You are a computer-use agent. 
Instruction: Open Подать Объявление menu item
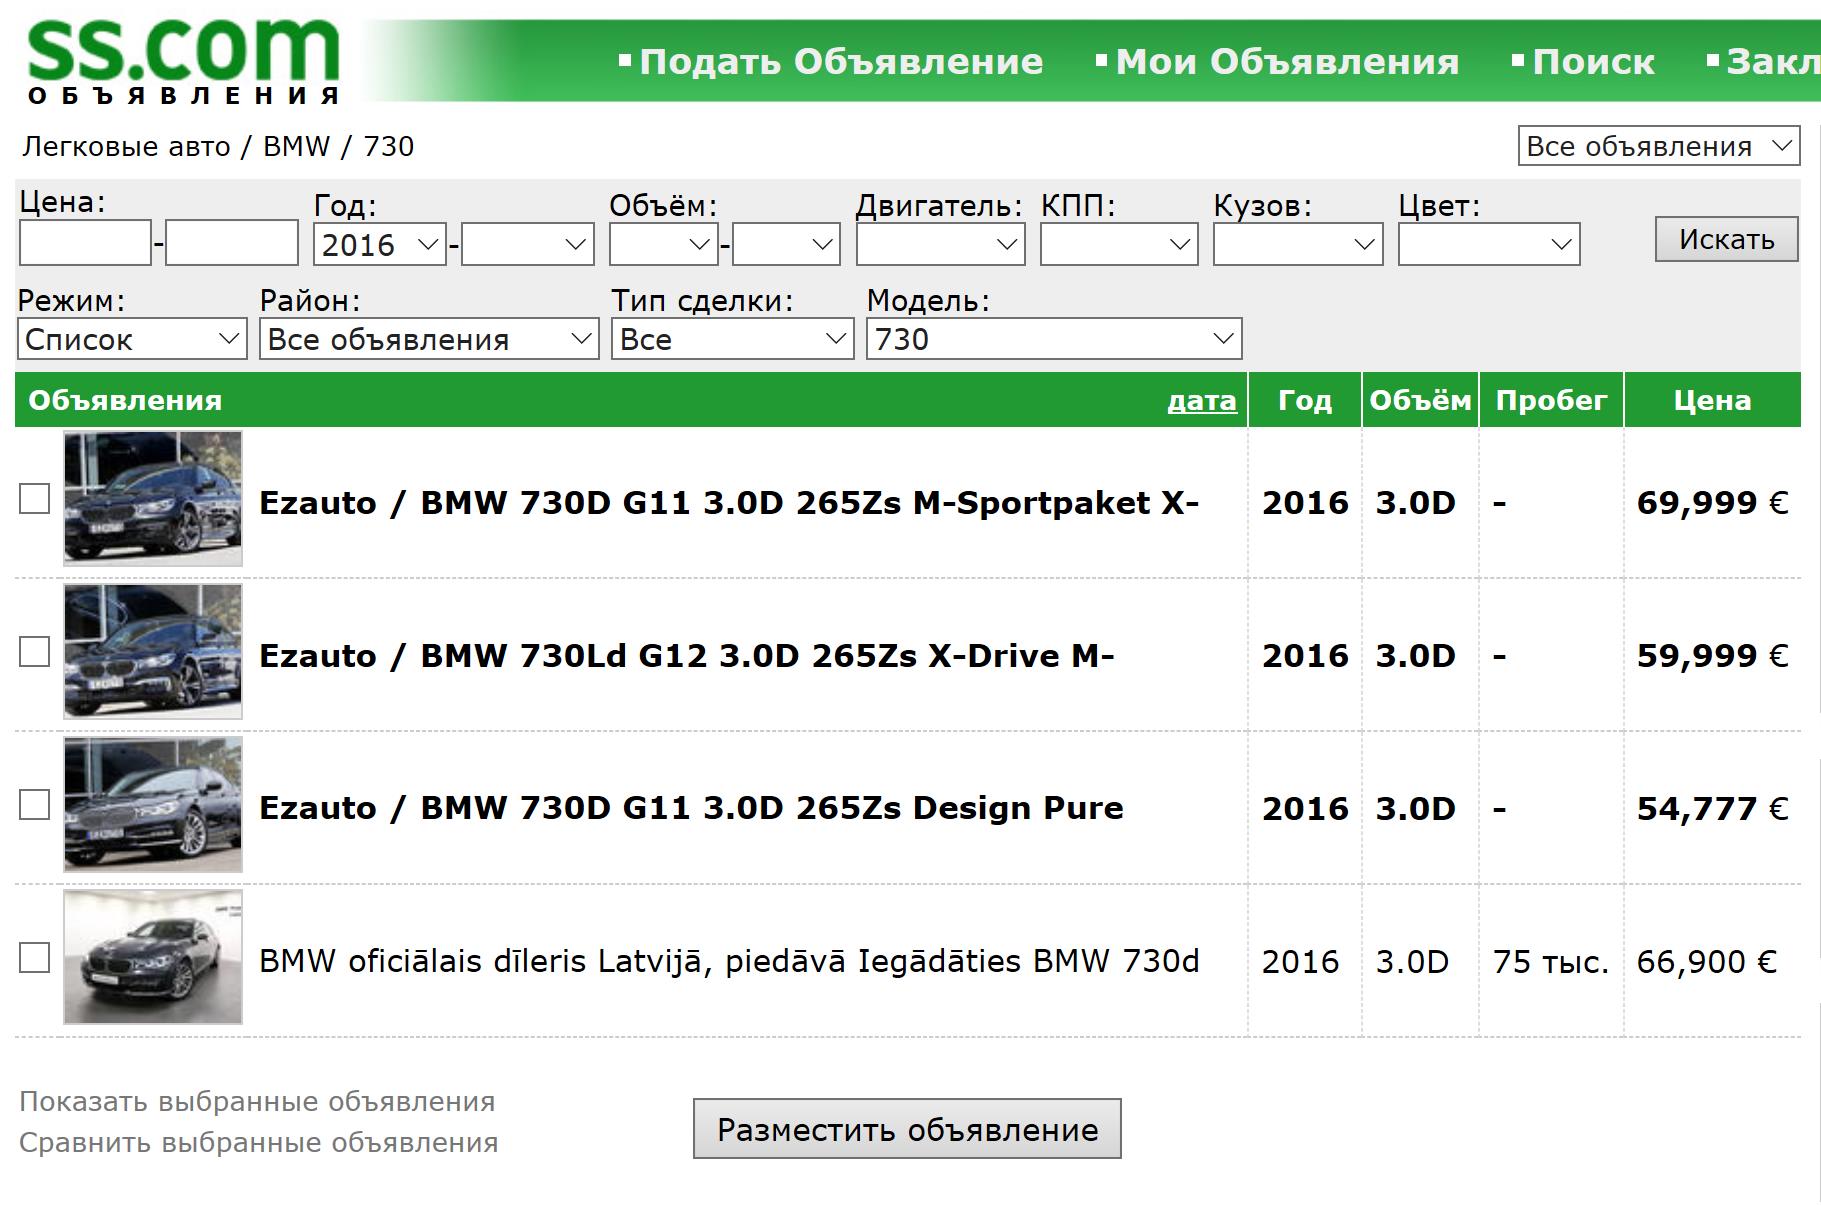click(x=840, y=62)
